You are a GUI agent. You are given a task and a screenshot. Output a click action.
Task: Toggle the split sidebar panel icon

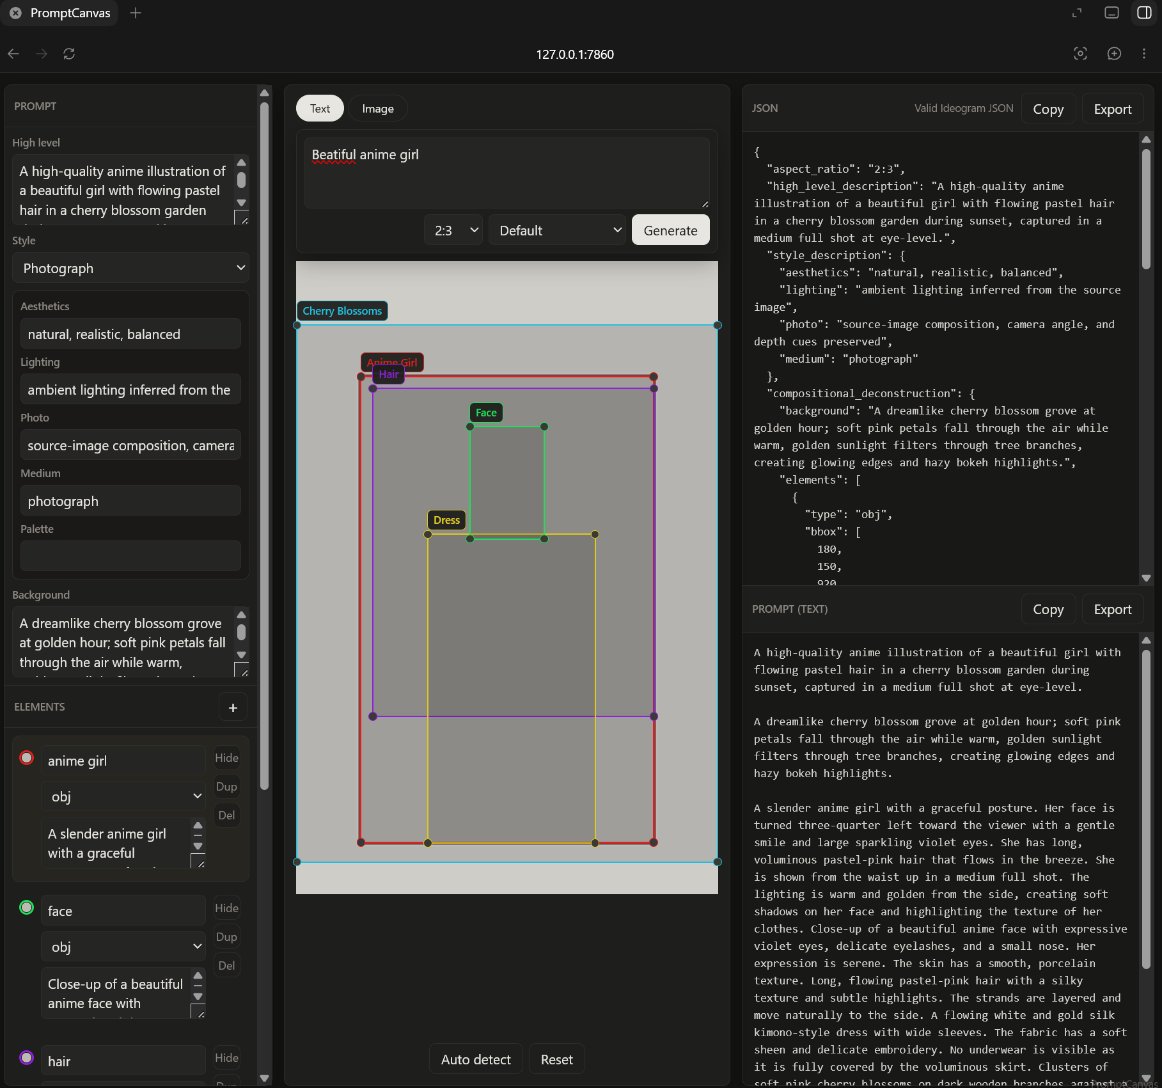point(1143,13)
